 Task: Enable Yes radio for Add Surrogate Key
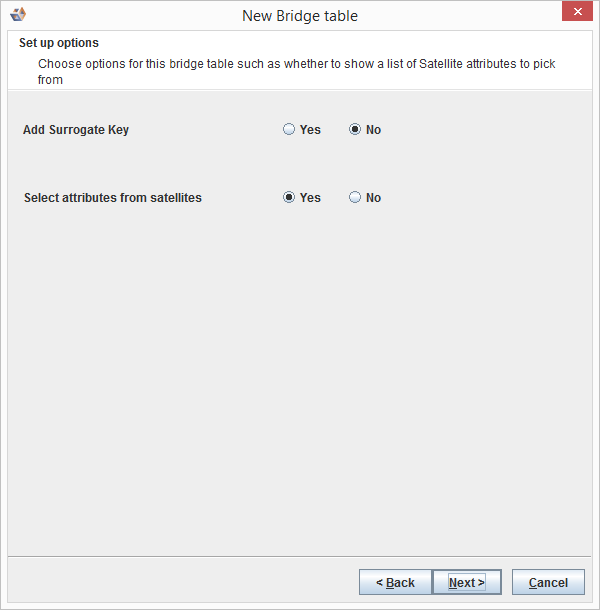pyautogui.click(x=289, y=130)
